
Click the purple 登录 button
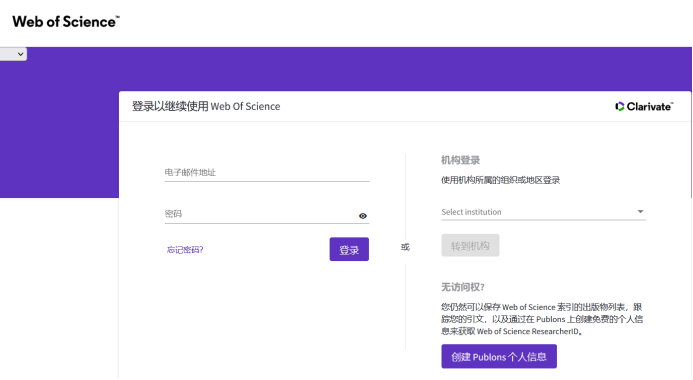coord(349,250)
